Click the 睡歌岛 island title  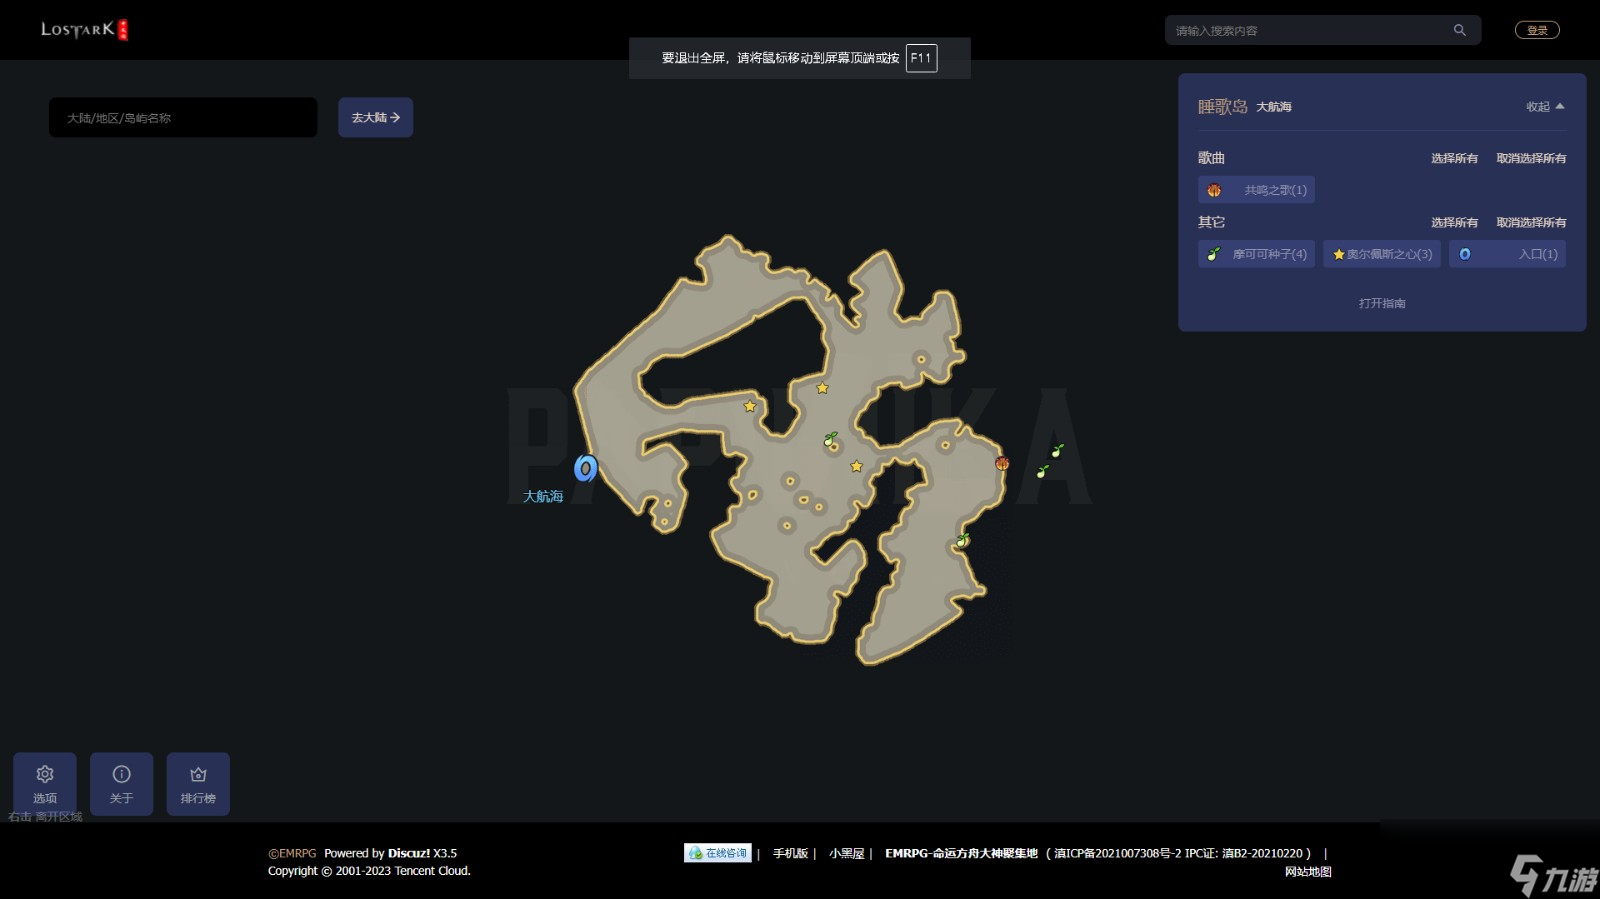point(1223,107)
